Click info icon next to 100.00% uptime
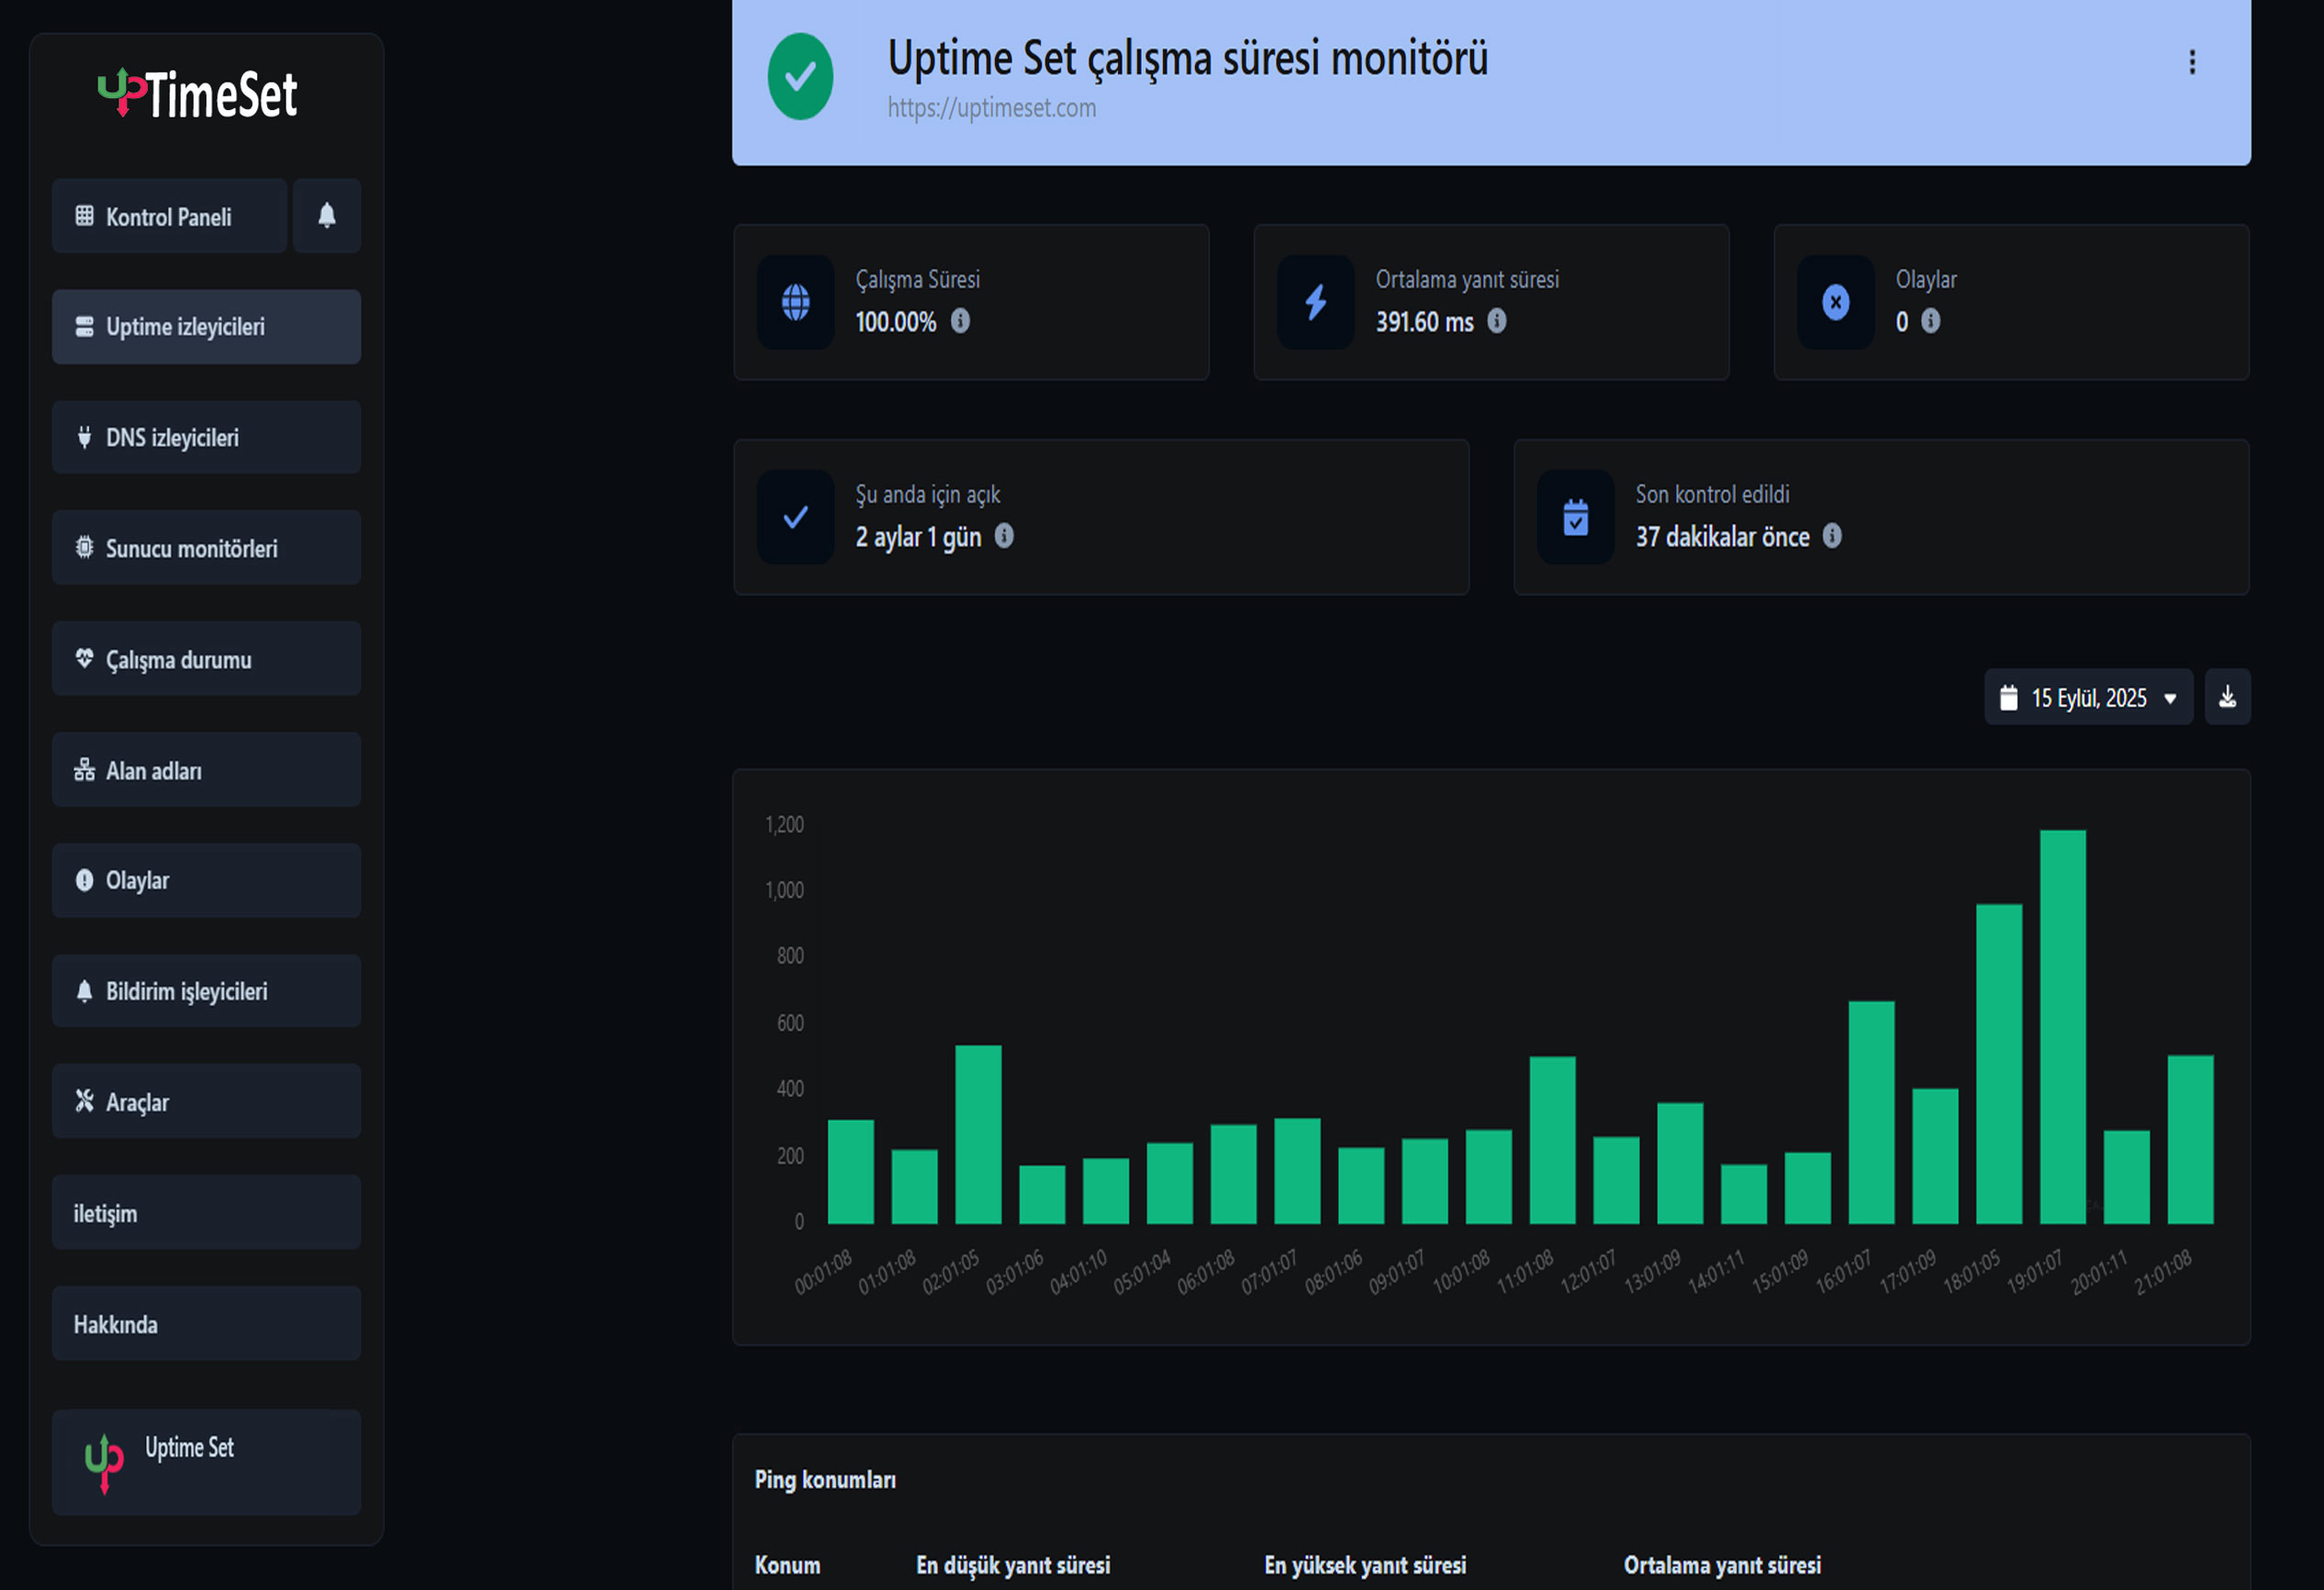The image size is (2324, 1590). click(960, 321)
